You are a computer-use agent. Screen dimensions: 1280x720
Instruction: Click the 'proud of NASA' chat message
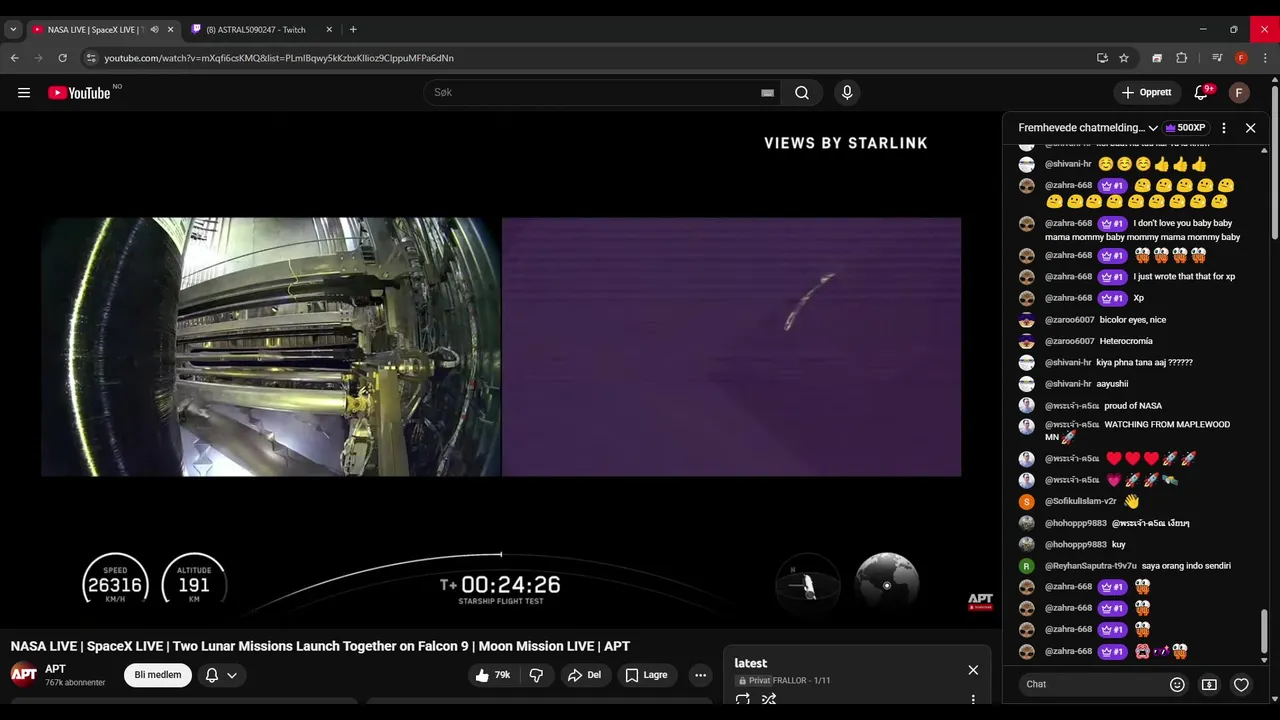1133,406
